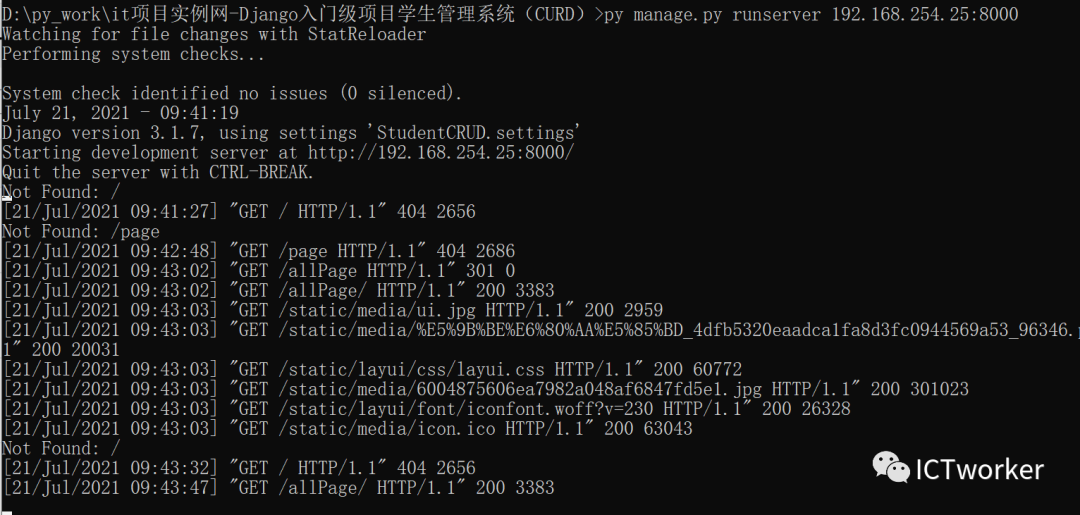The image size is (1080, 515).
Task: Click the 'iconfont.woff?v=230' log entry
Action: coord(426,409)
